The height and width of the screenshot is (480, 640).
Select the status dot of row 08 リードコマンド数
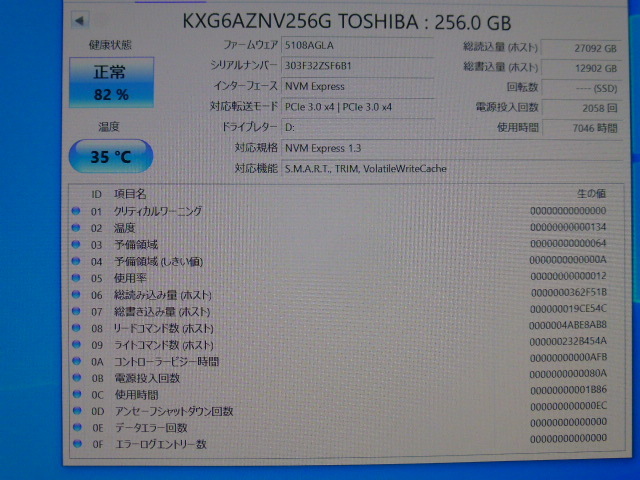pyautogui.click(x=76, y=328)
